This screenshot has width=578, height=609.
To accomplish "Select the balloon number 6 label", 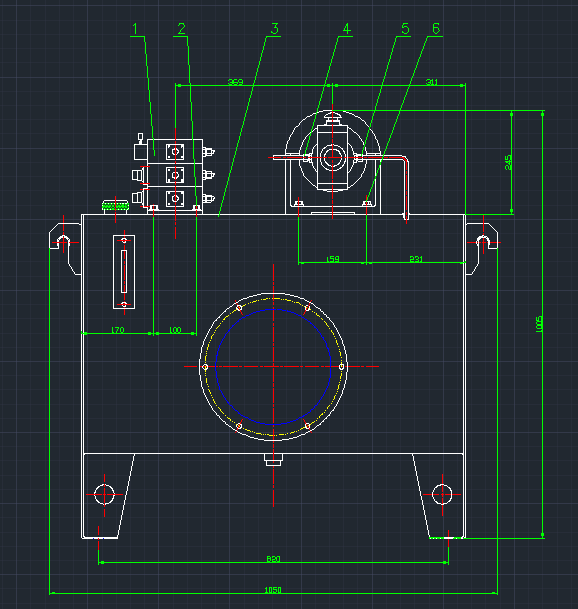I will tap(436, 29).
